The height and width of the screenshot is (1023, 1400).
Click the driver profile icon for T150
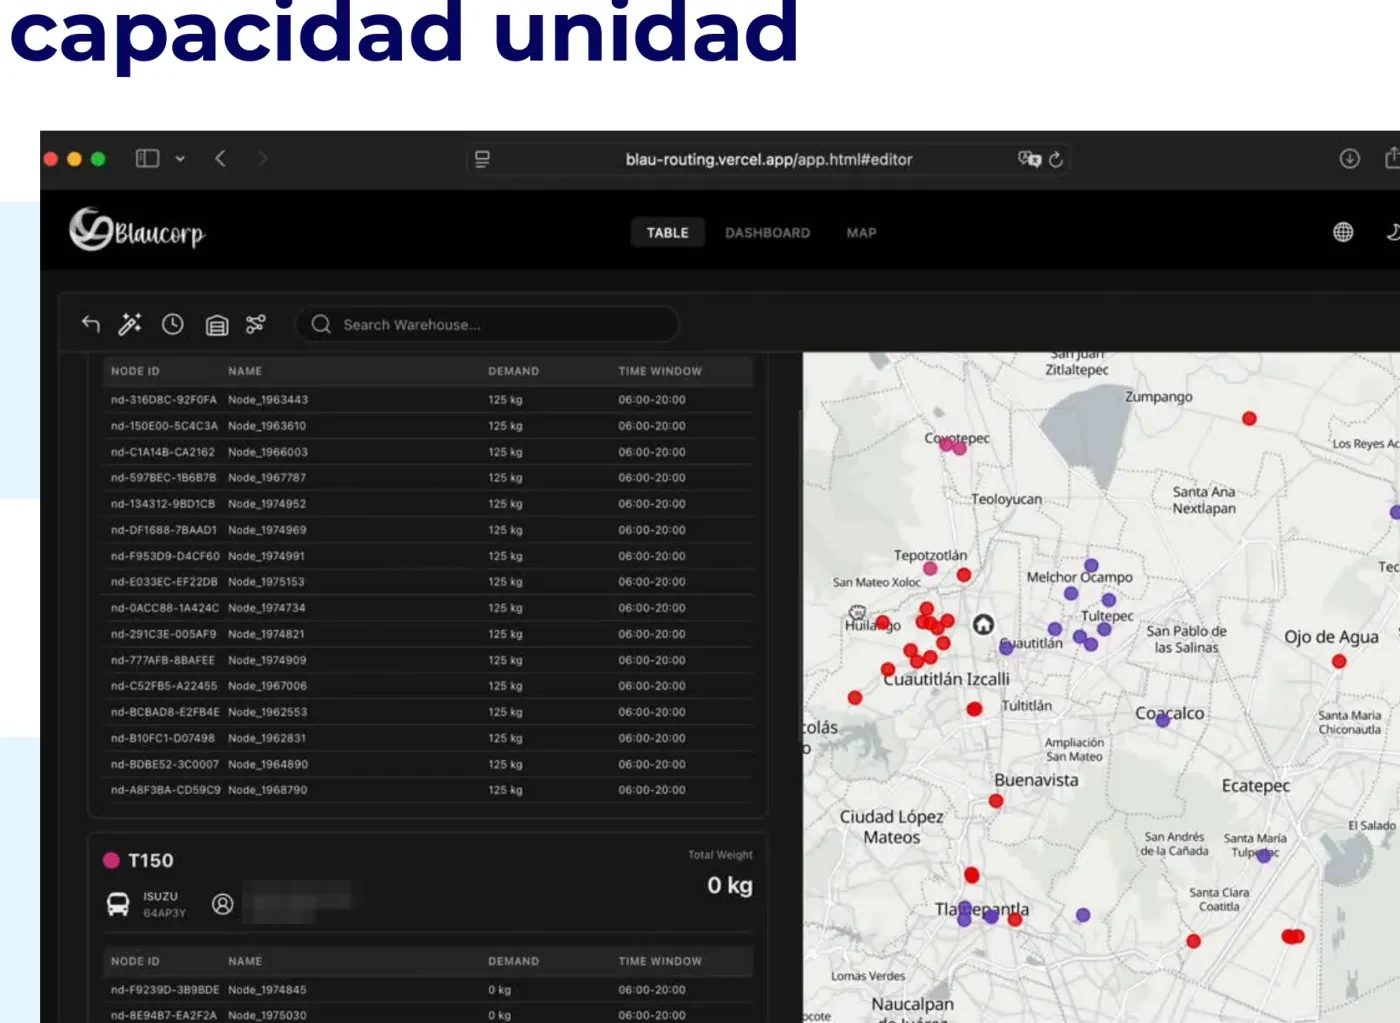tap(223, 904)
